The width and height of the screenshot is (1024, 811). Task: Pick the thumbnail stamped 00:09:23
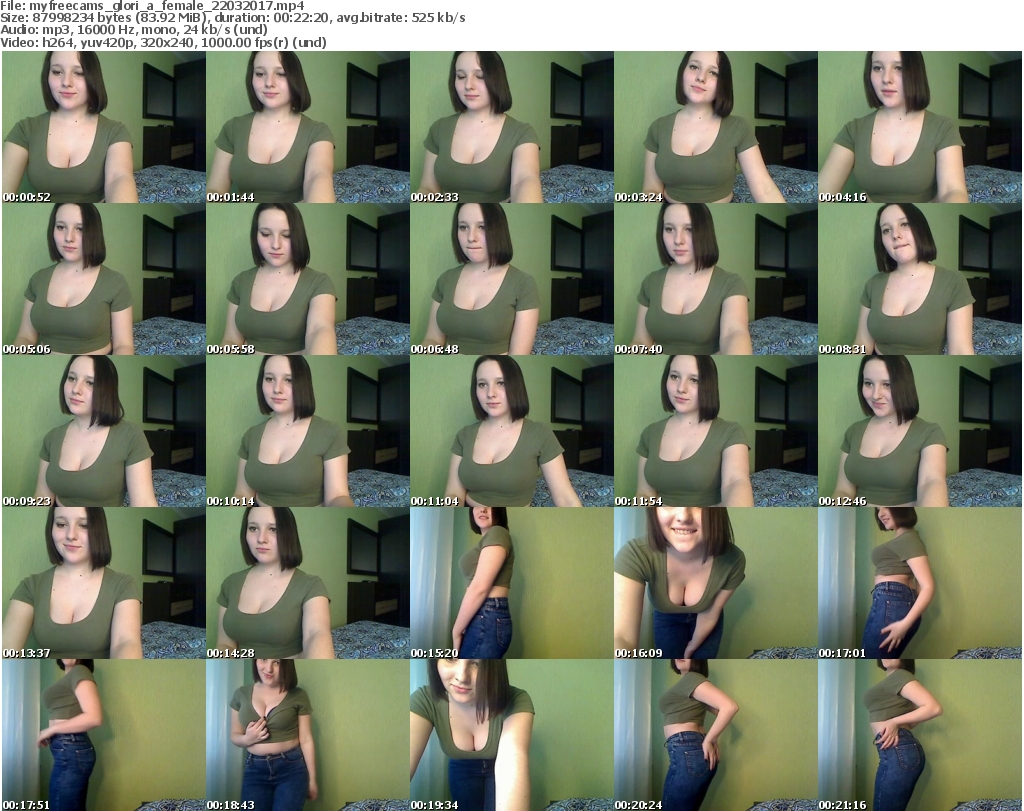(104, 431)
